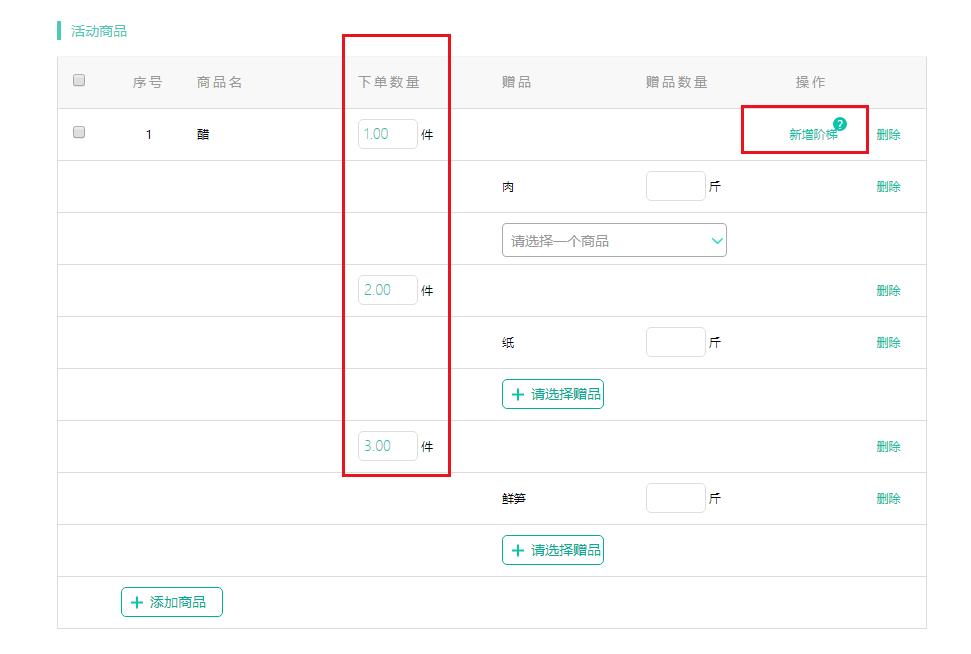Delete the 鲜笋 gift row
Image resolution: width=971 pixels, height=654 pixels.
(x=888, y=499)
